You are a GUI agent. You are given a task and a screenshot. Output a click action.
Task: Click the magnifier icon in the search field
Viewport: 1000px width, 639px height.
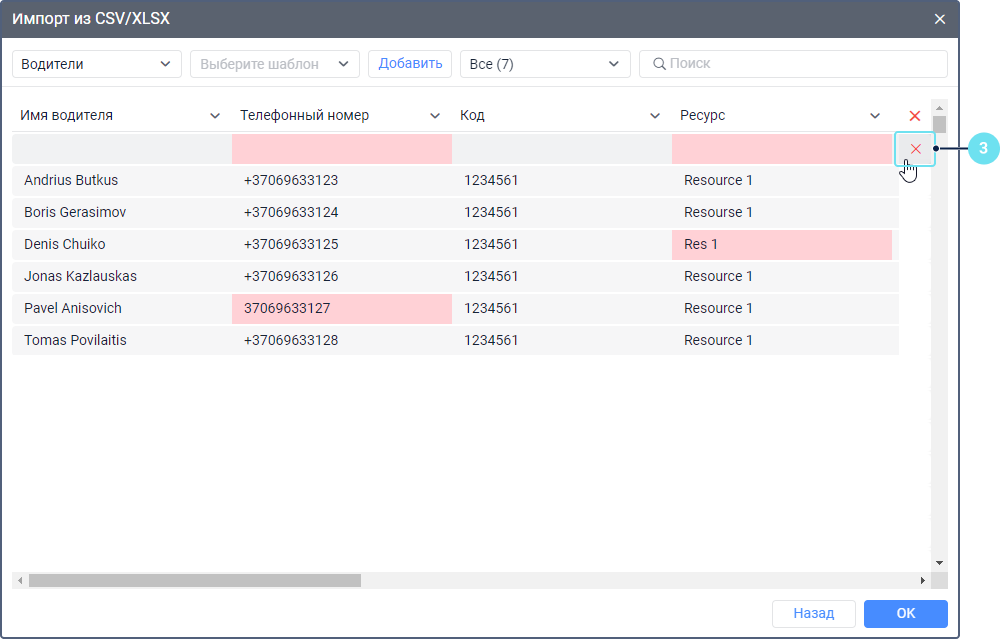tap(659, 64)
